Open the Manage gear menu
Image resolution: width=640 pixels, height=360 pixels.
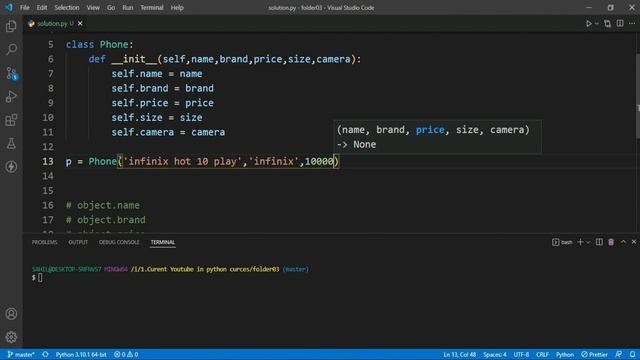pyautogui.click(x=11, y=337)
